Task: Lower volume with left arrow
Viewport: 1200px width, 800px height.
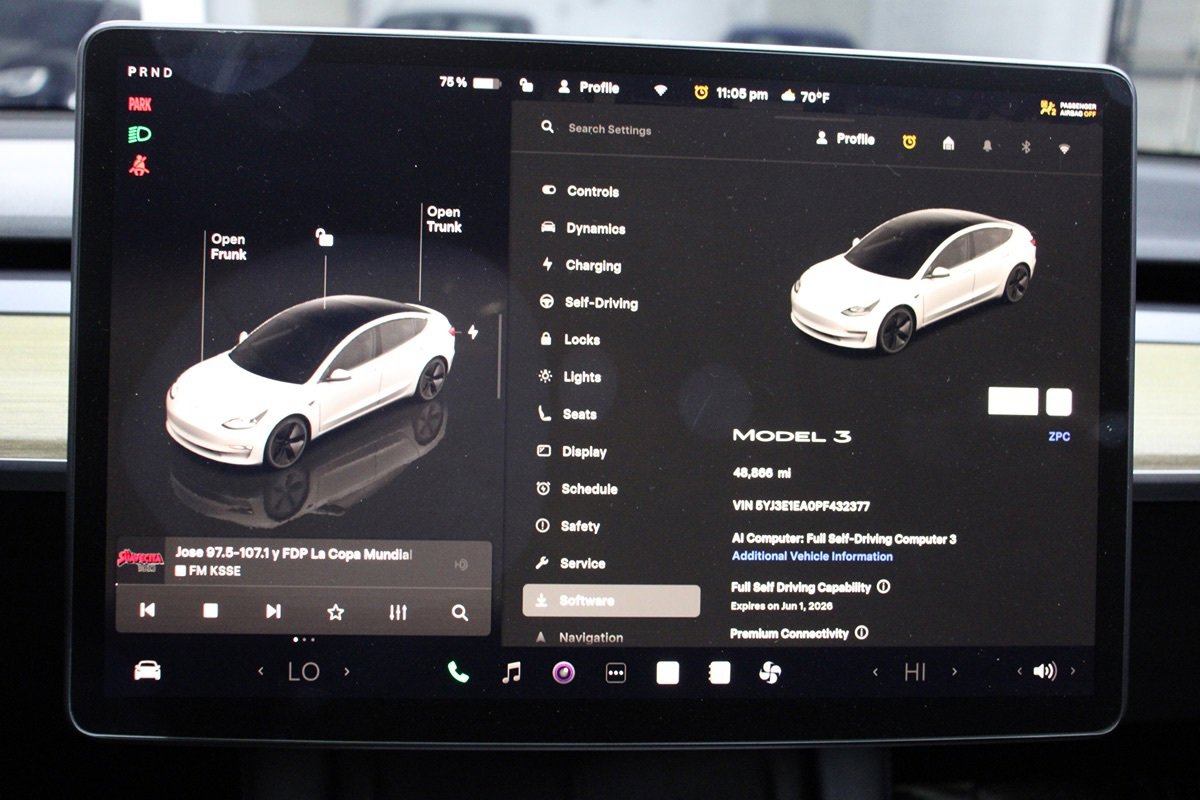Action: [1019, 671]
